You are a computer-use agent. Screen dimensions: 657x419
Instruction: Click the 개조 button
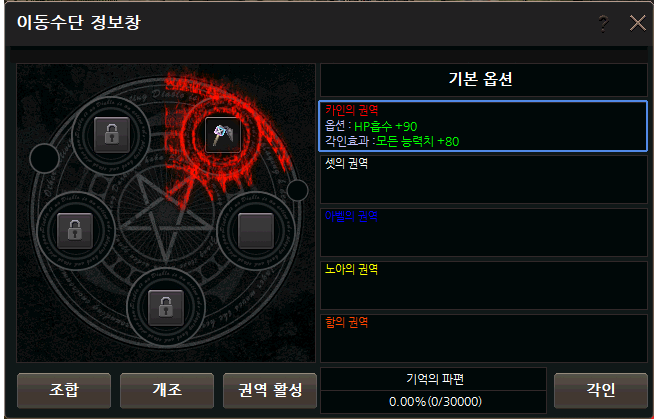pyautogui.click(x=167, y=390)
